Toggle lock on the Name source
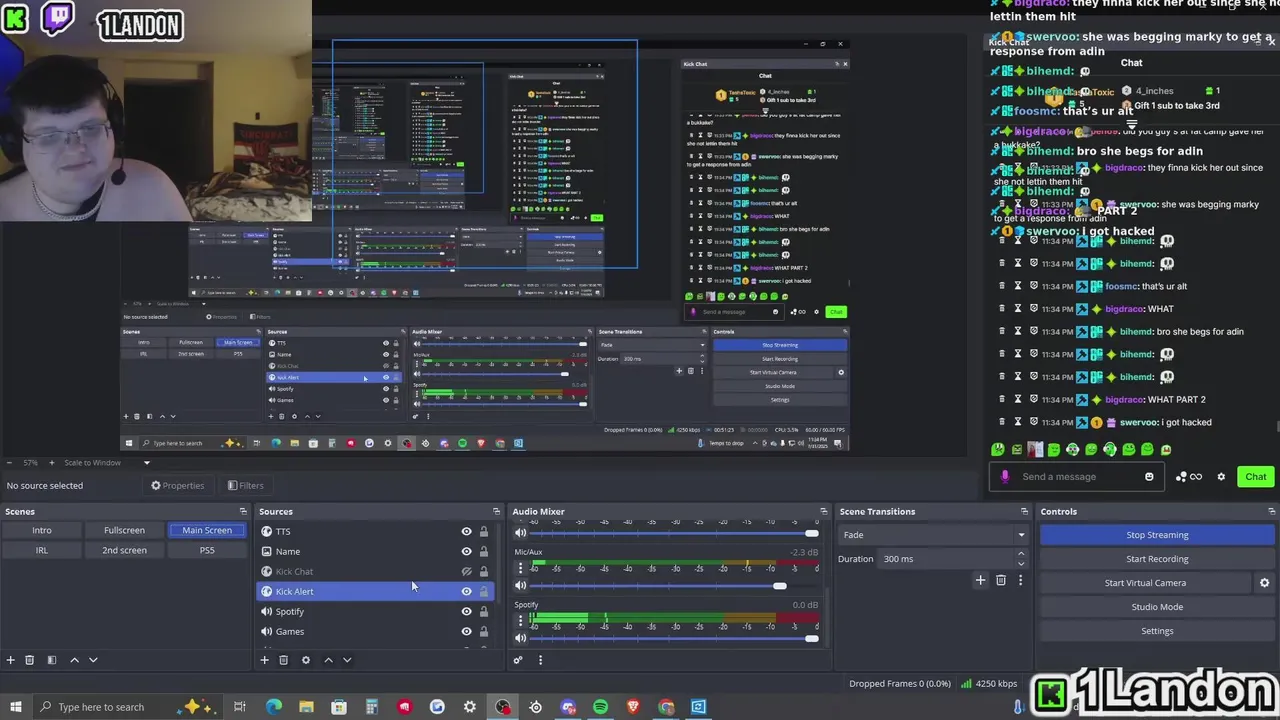 (484, 552)
